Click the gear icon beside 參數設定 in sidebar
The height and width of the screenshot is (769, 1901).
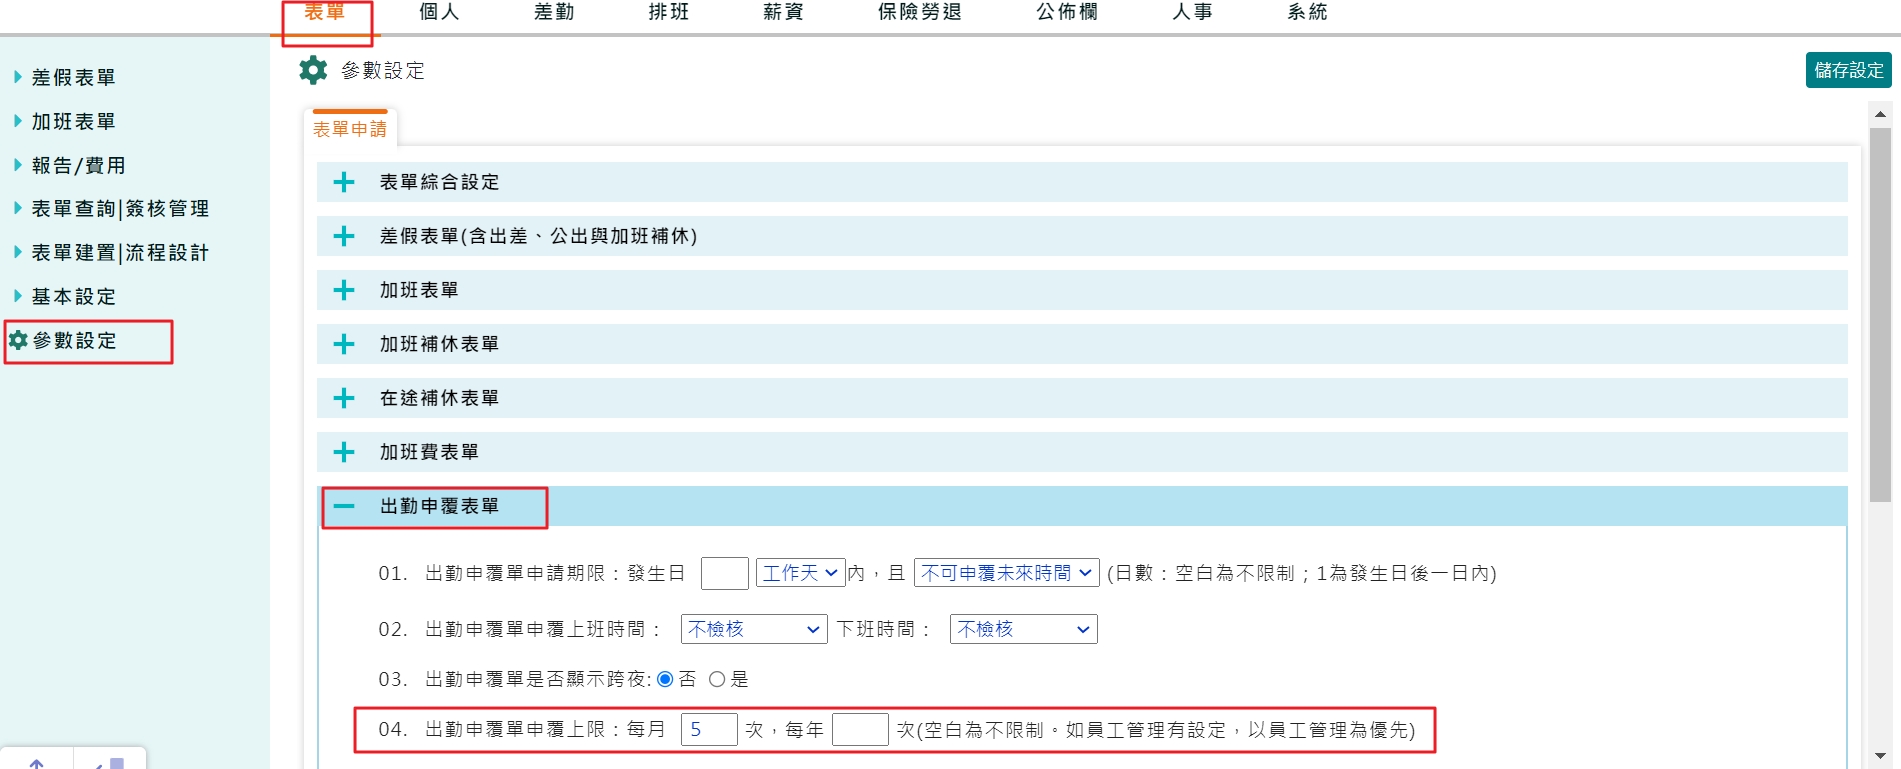pos(18,340)
